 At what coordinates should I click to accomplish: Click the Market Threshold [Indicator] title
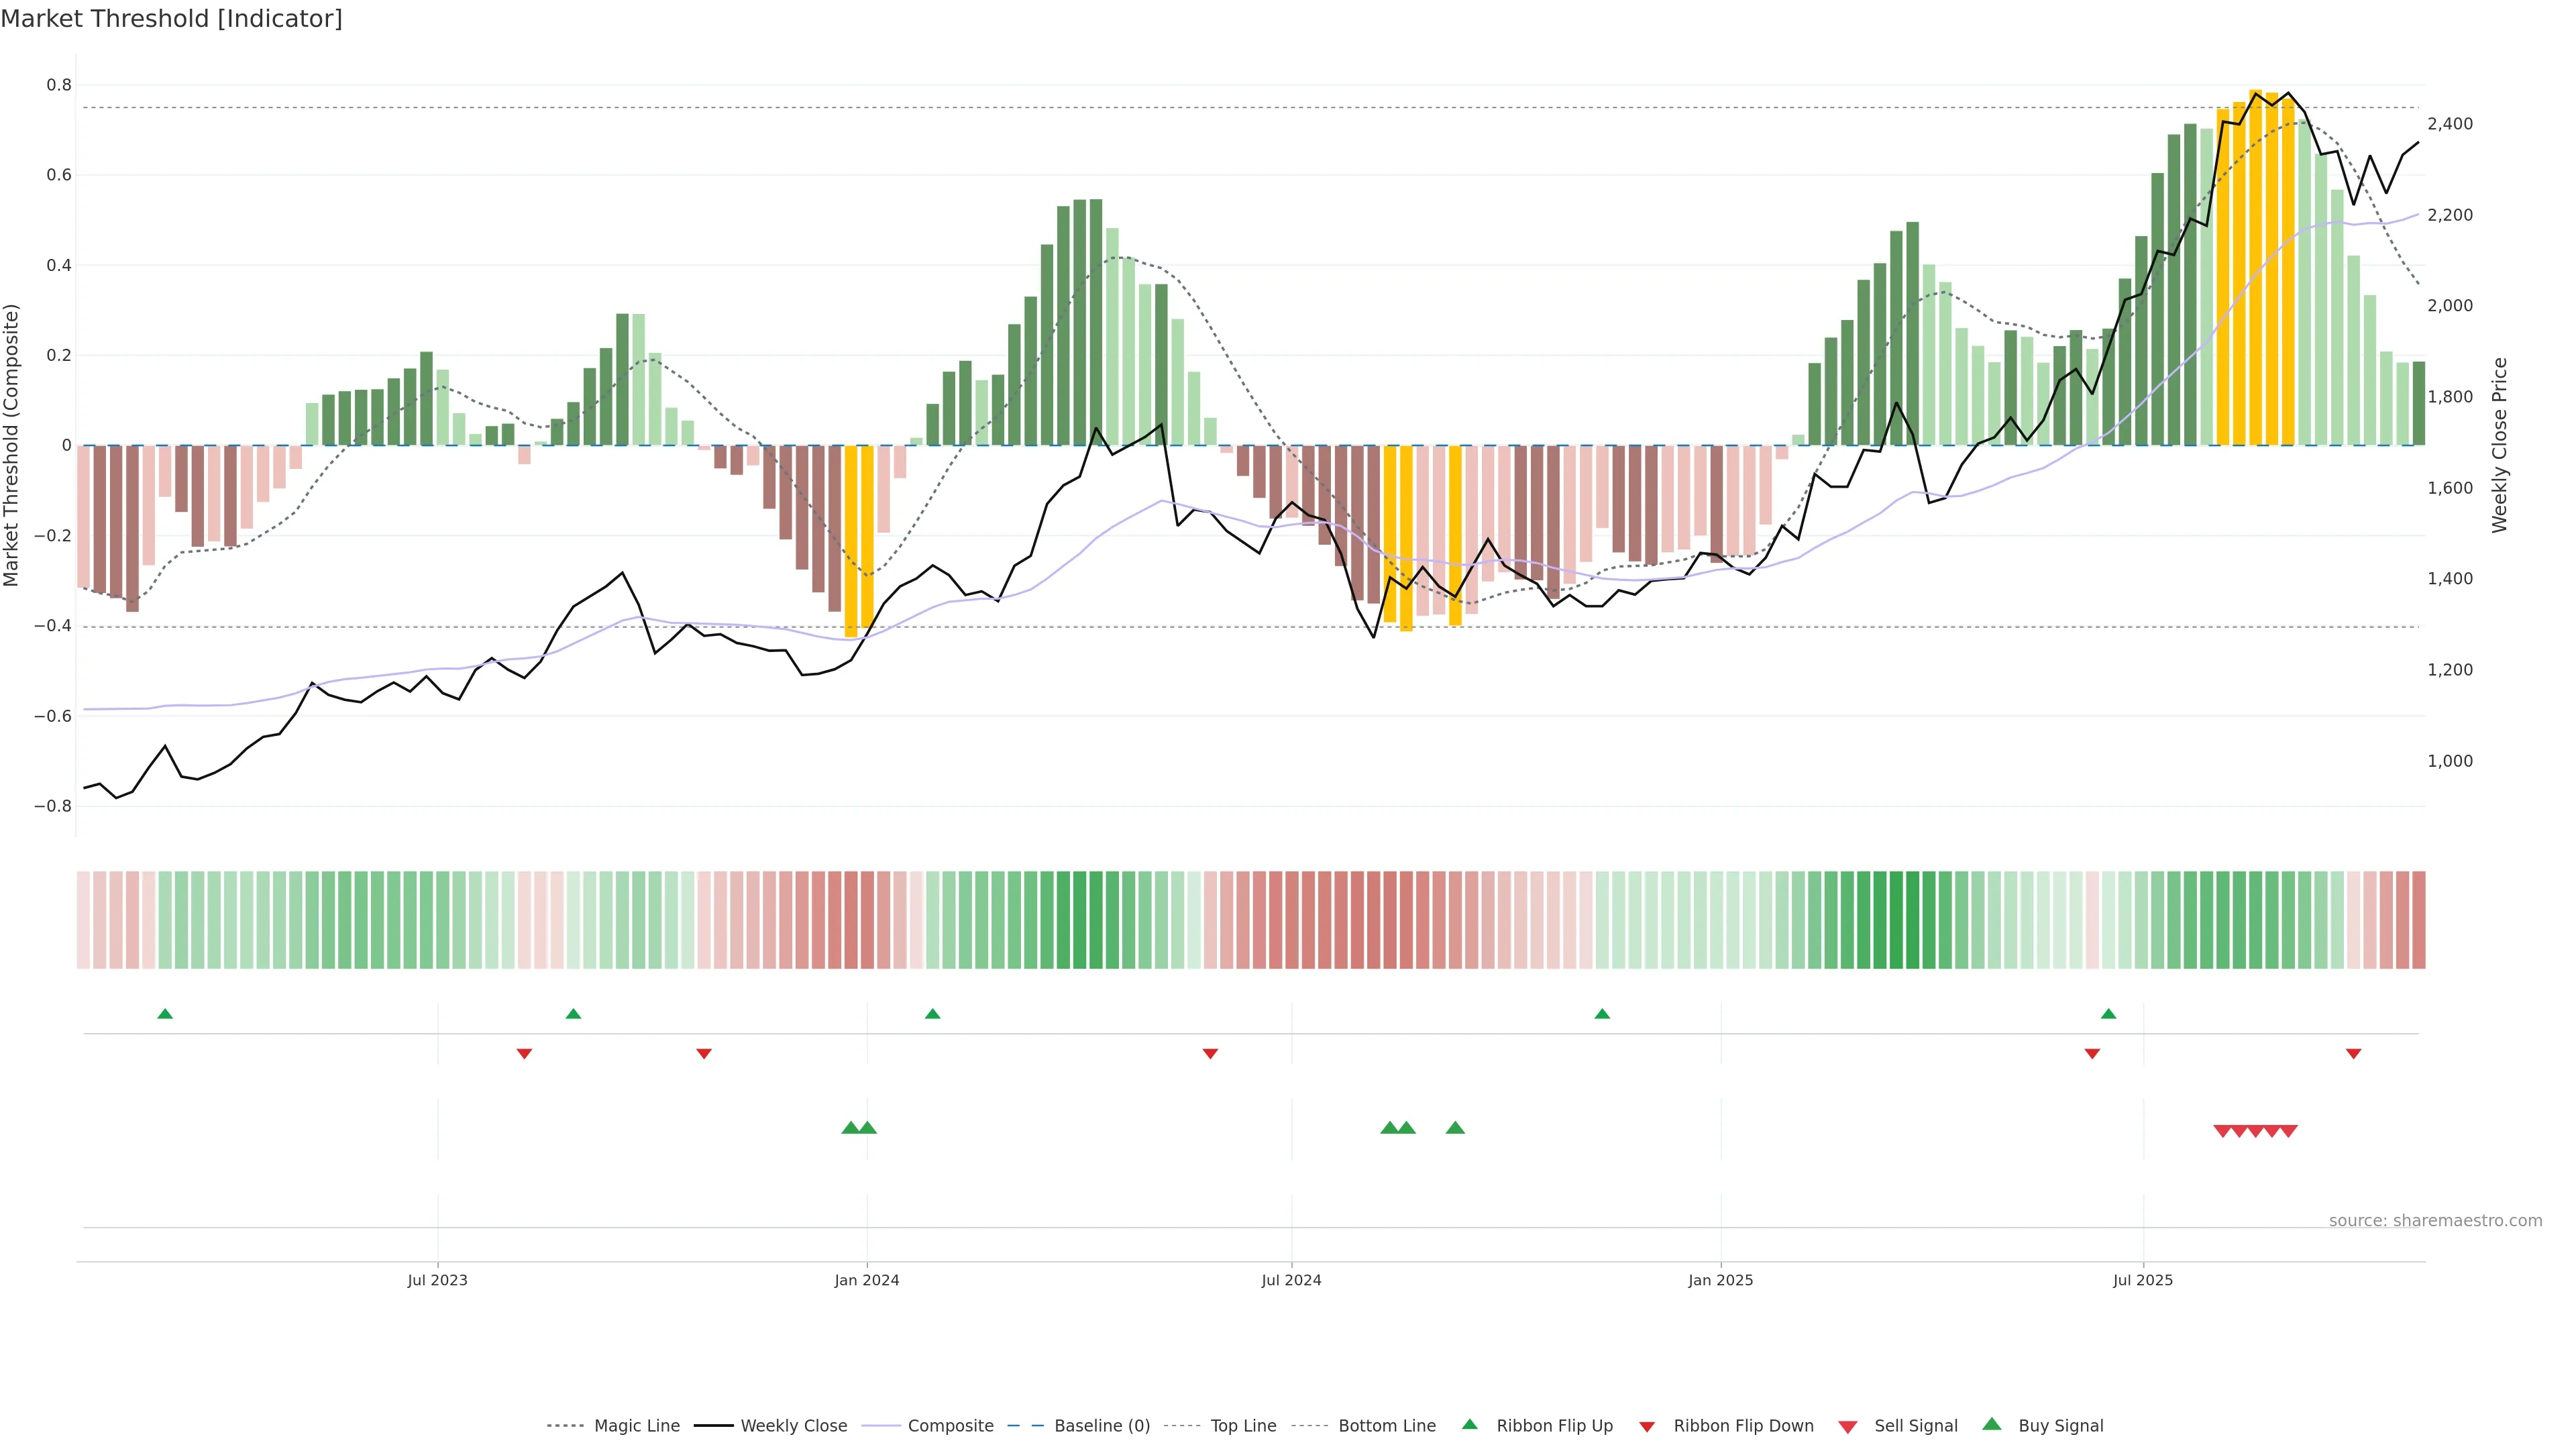pyautogui.click(x=171, y=19)
